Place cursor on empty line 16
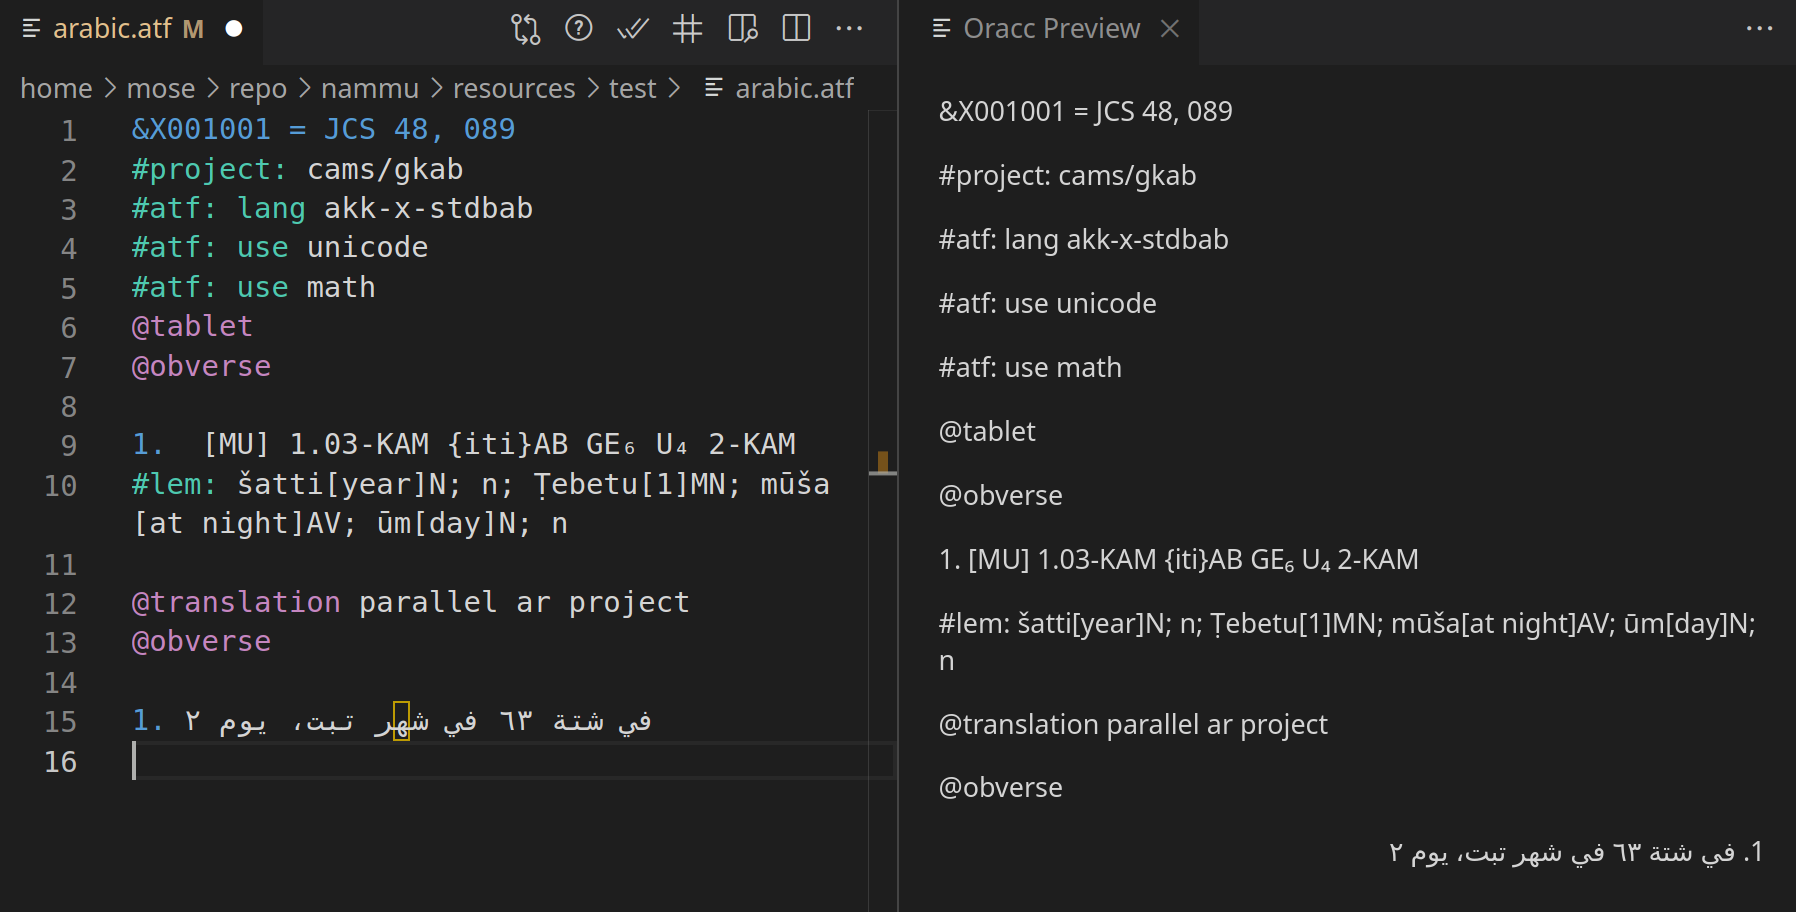 (x=300, y=762)
